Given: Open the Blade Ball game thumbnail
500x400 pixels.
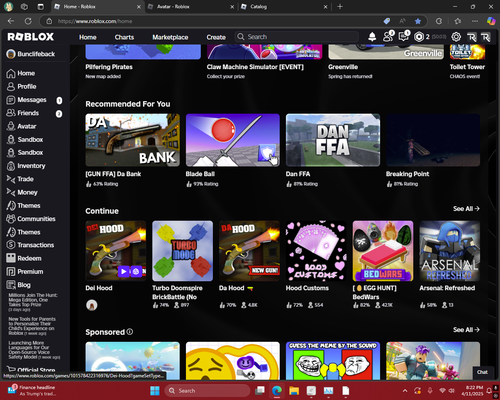Looking at the screenshot, I should (x=233, y=140).
